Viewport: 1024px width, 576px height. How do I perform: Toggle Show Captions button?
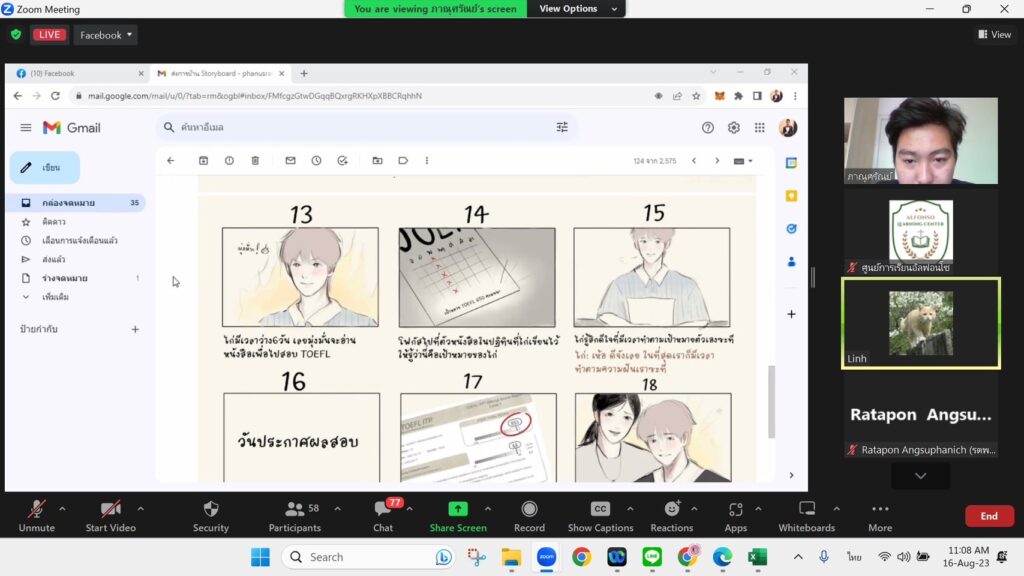pos(600,509)
